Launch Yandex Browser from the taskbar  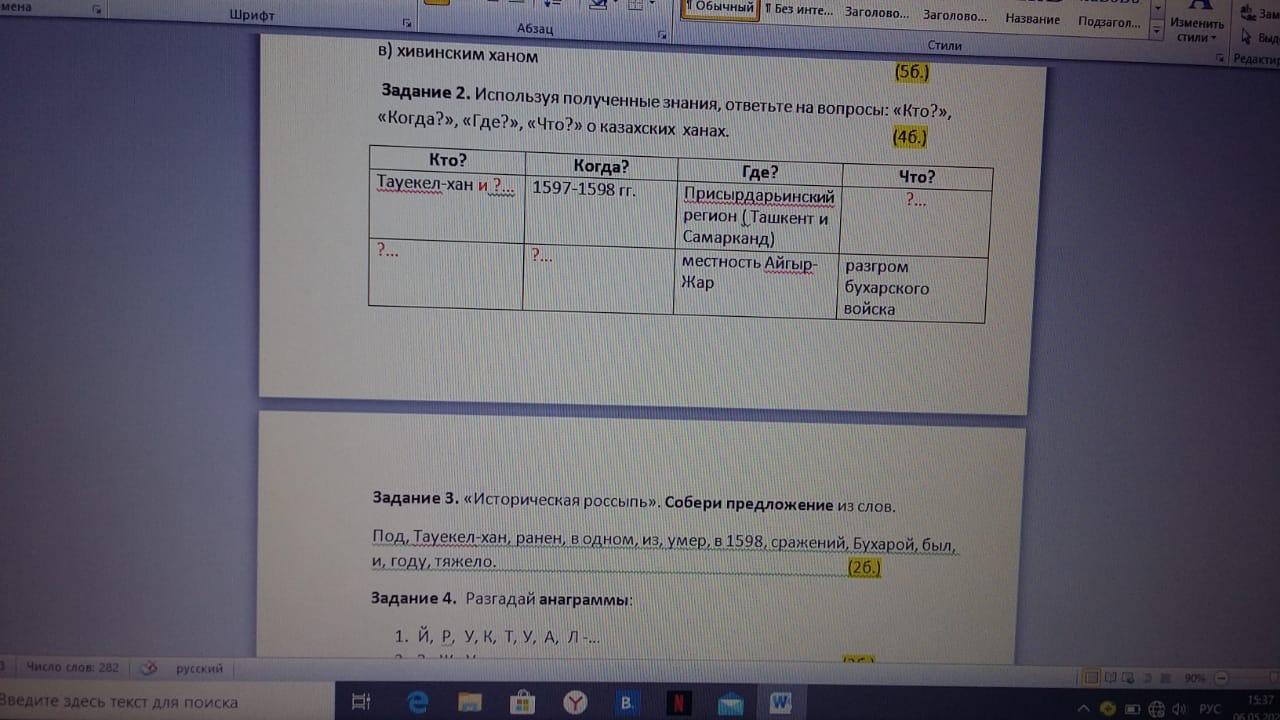pos(574,702)
